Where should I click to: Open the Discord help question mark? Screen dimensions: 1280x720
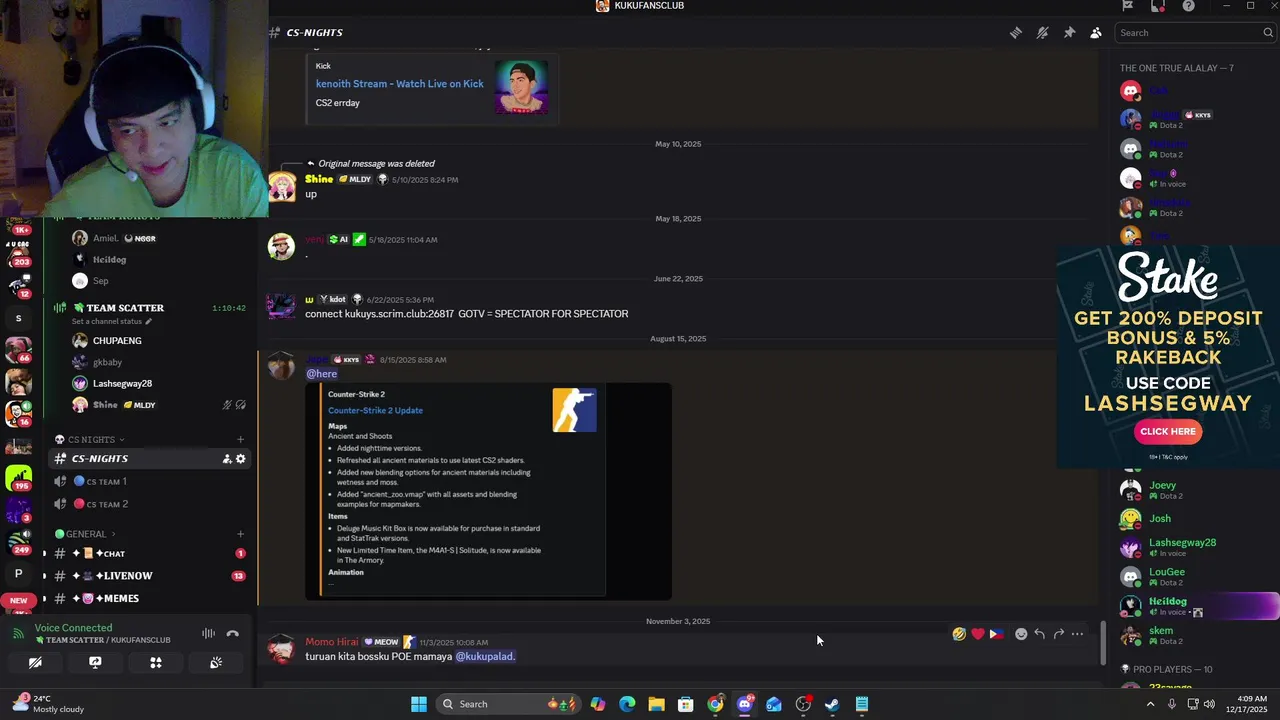coord(1188,6)
